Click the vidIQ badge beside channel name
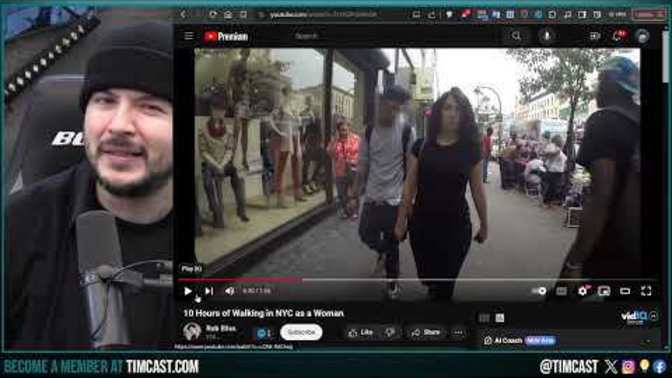The width and height of the screenshot is (672, 378). coord(263,333)
